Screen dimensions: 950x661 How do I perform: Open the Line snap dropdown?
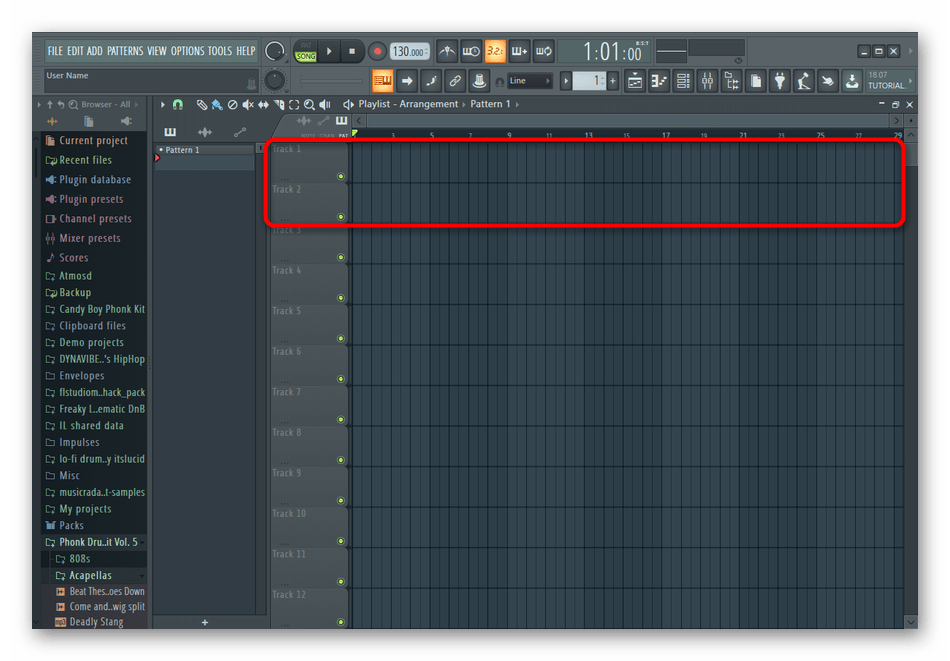pyautogui.click(x=530, y=81)
